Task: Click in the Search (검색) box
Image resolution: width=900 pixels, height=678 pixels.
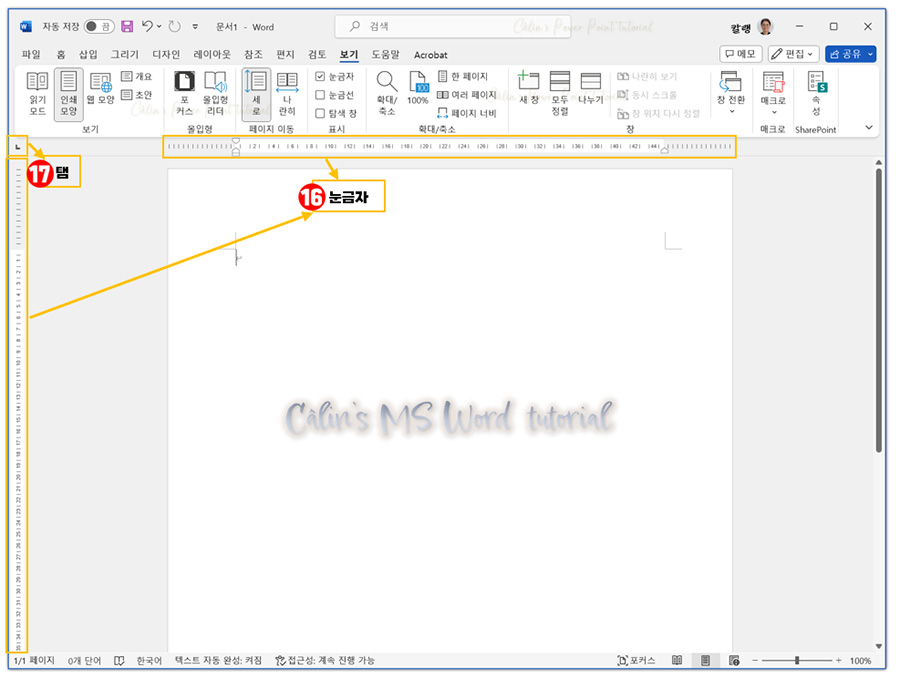Action: pos(453,26)
